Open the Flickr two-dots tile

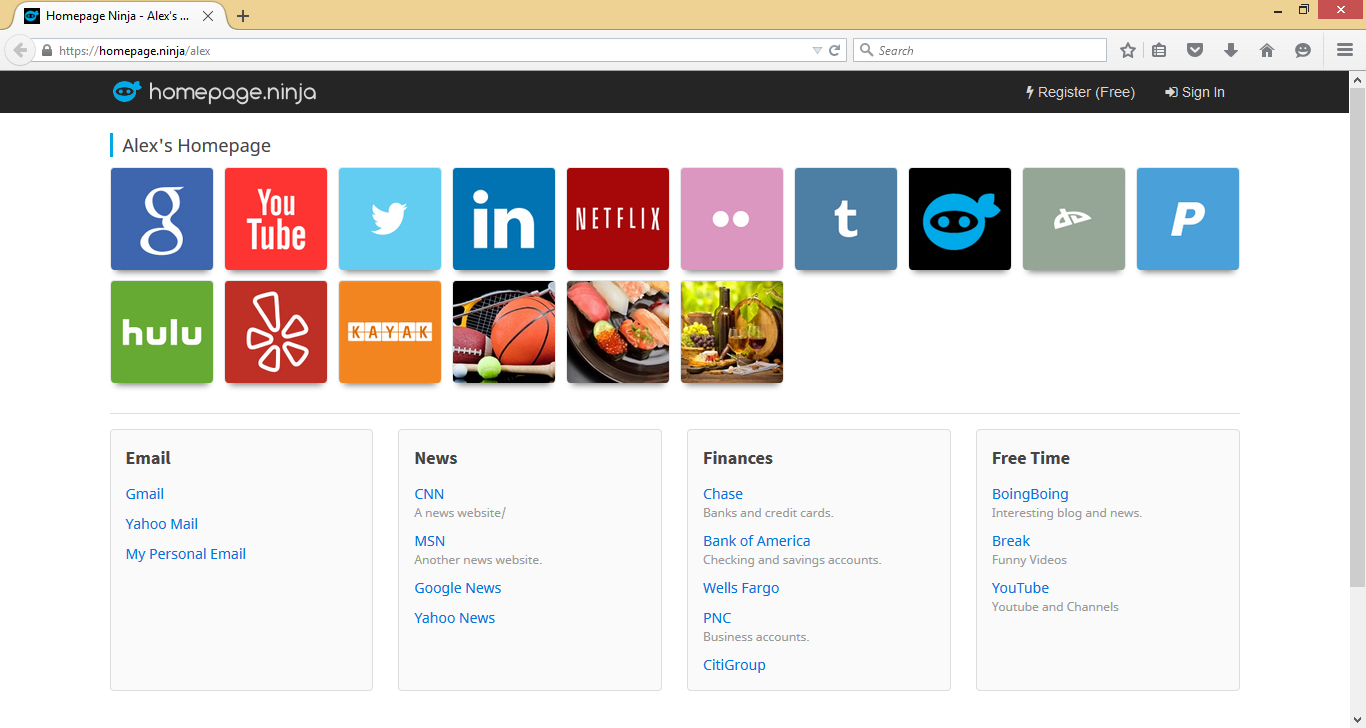click(x=732, y=219)
